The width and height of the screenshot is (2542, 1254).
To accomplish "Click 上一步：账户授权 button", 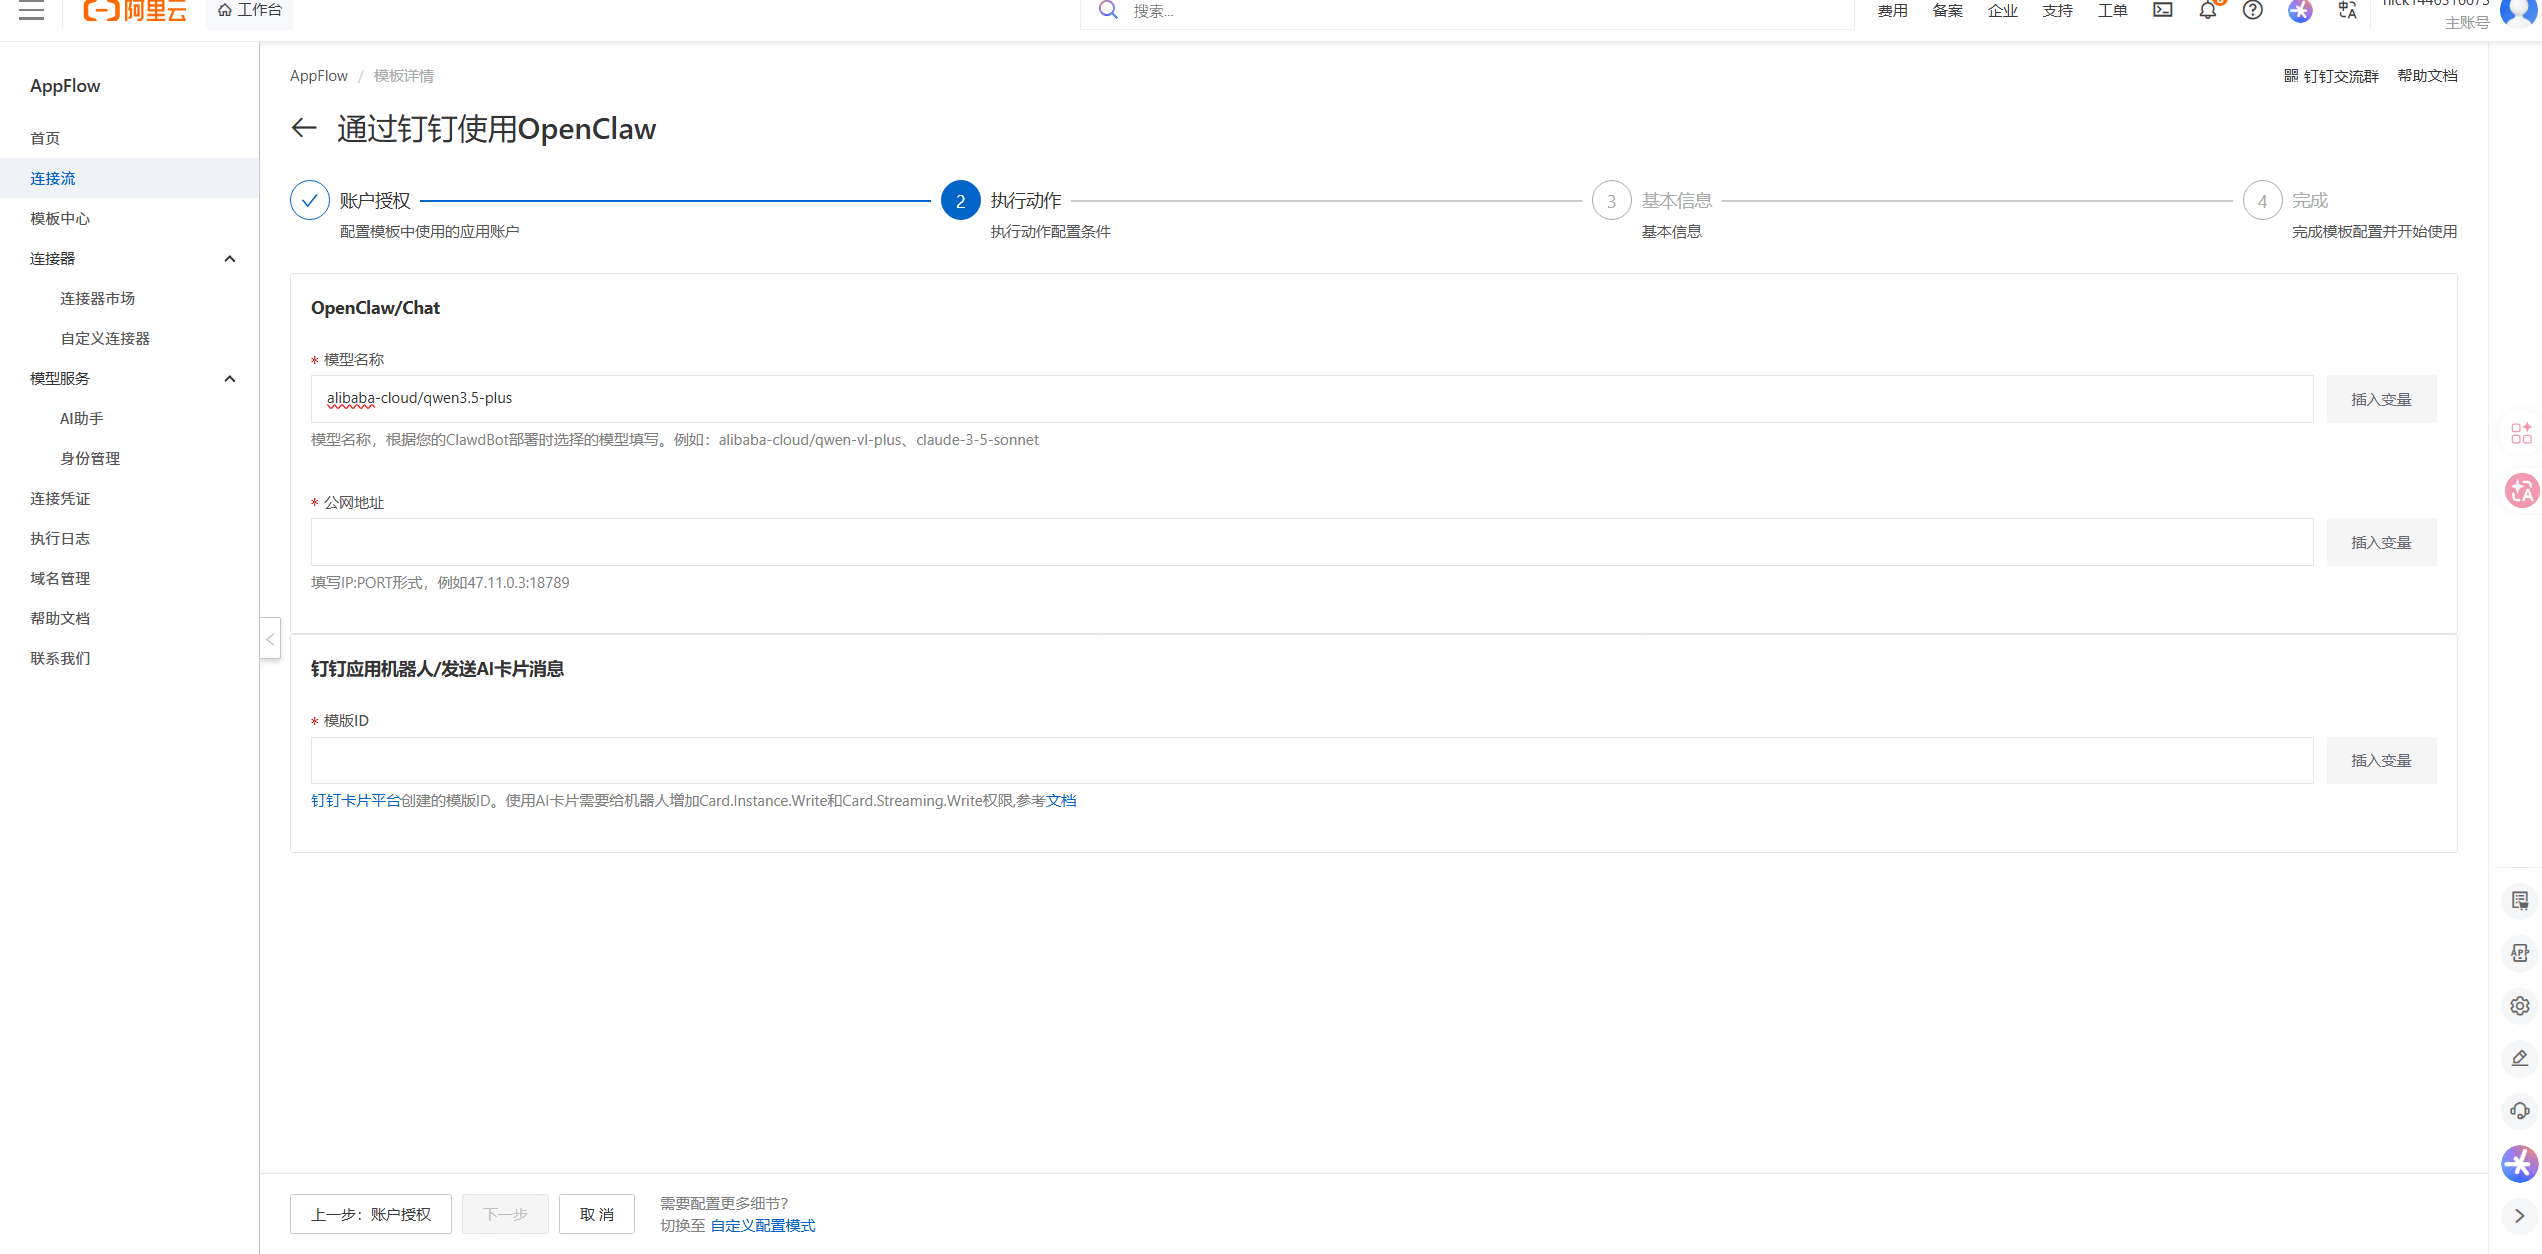I will 370,1214.
